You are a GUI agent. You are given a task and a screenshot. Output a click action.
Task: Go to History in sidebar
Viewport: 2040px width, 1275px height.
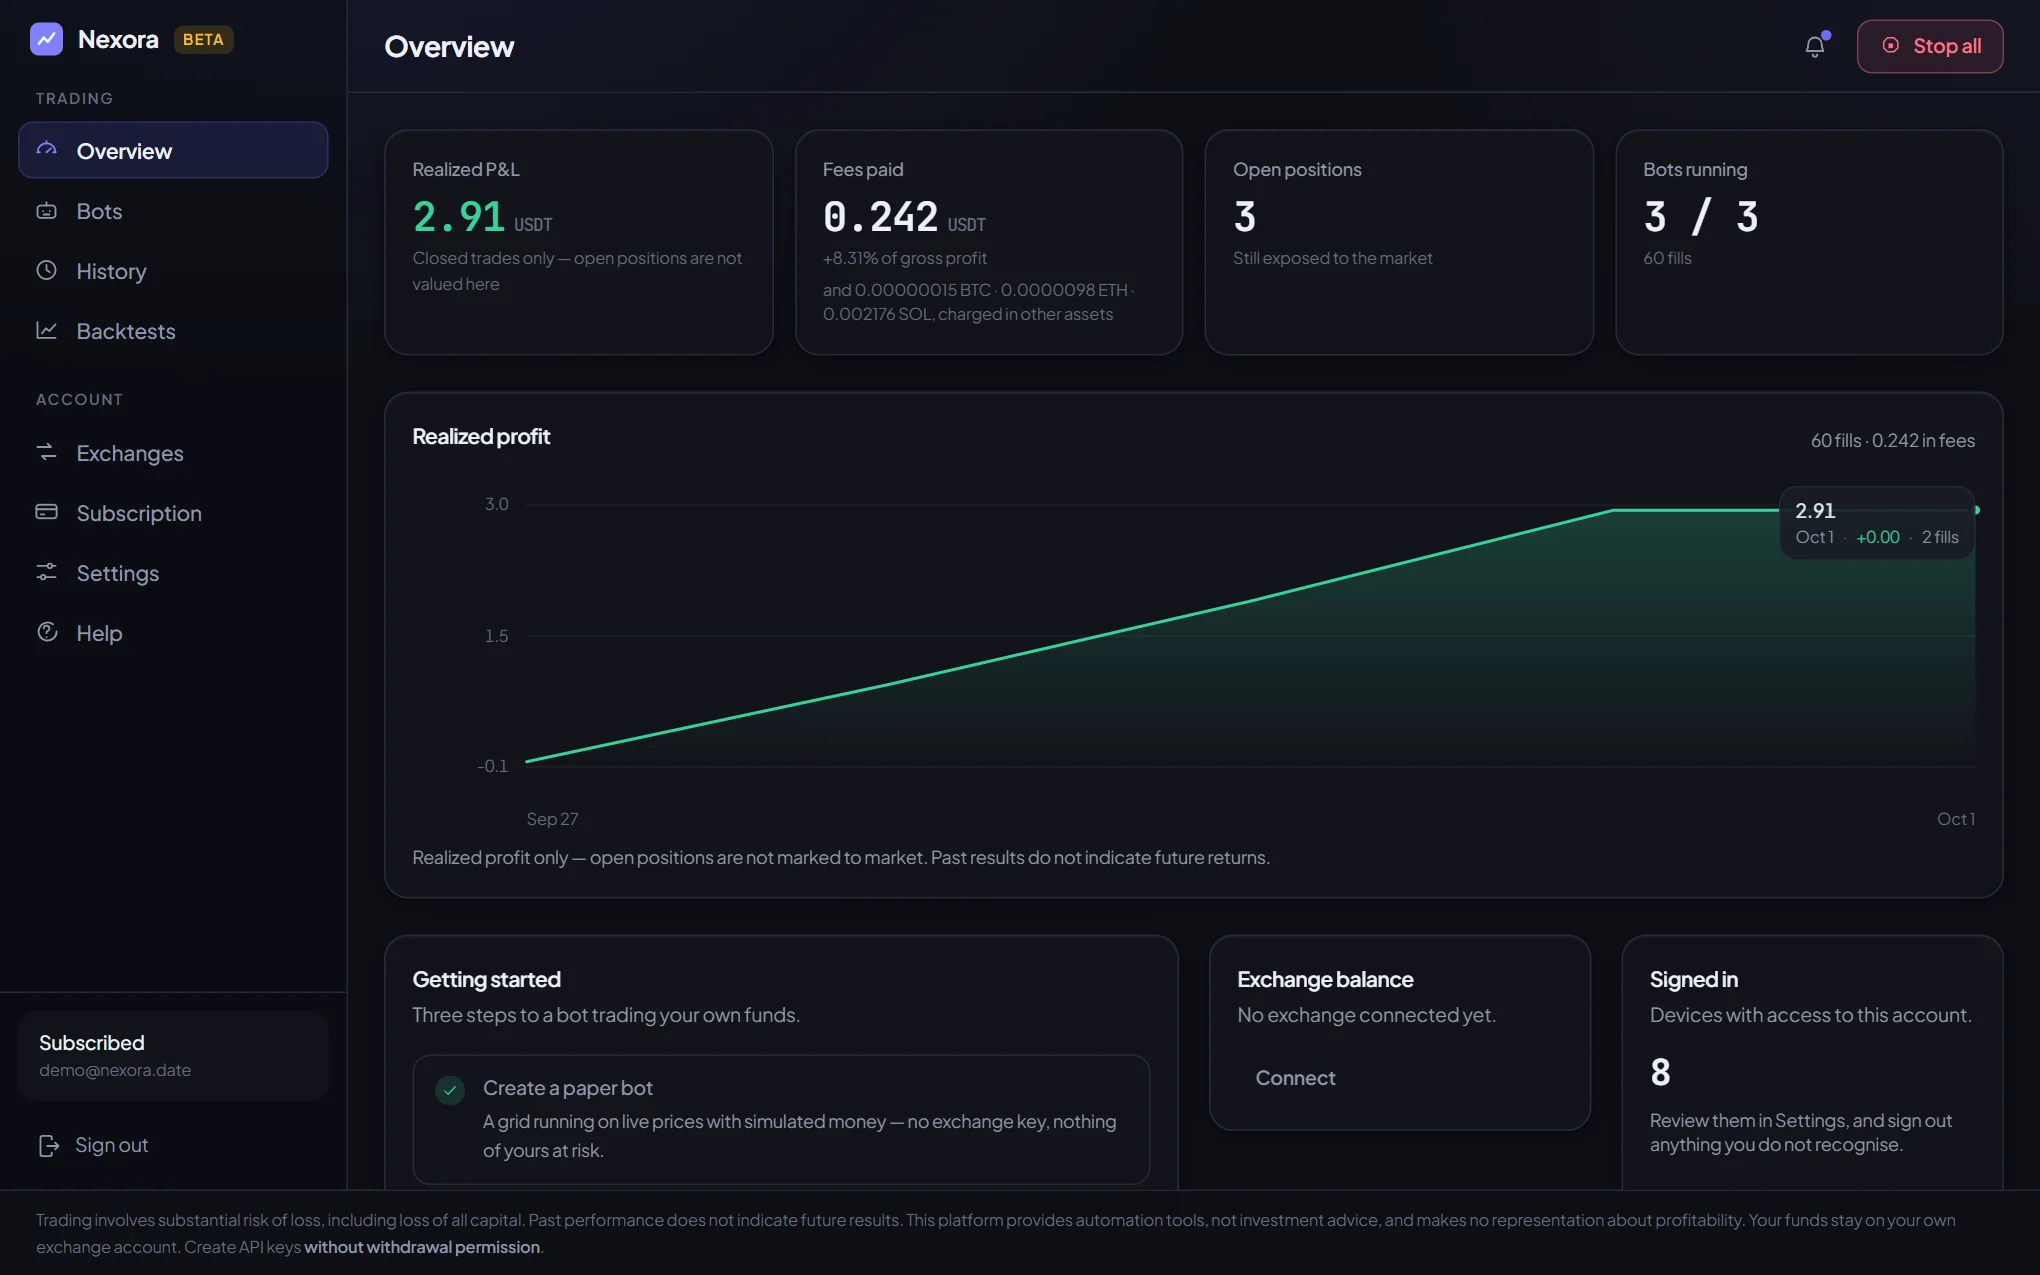click(x=173, y=271)
